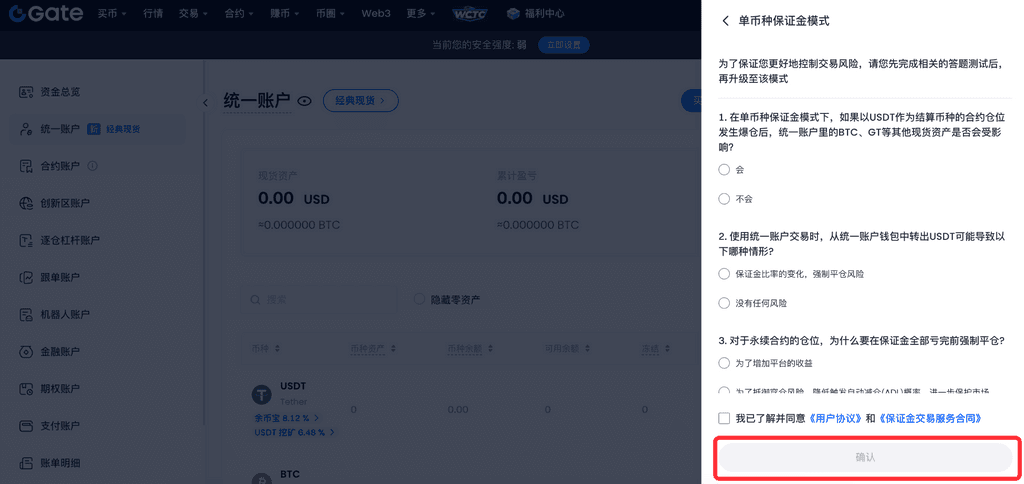Open the 《用户协议》 link
Screen dimensions: 1024x484
pos(835,418)
